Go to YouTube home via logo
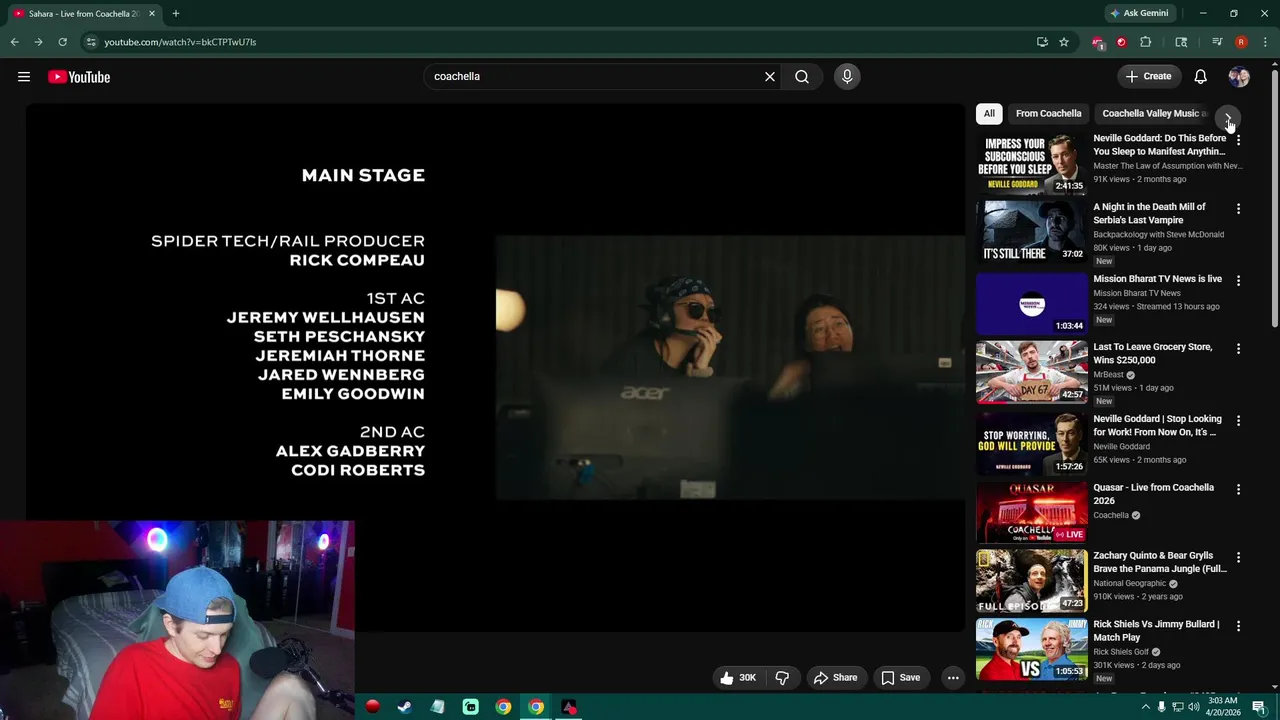Screen dimensions: 1280x720 point(79,77)
